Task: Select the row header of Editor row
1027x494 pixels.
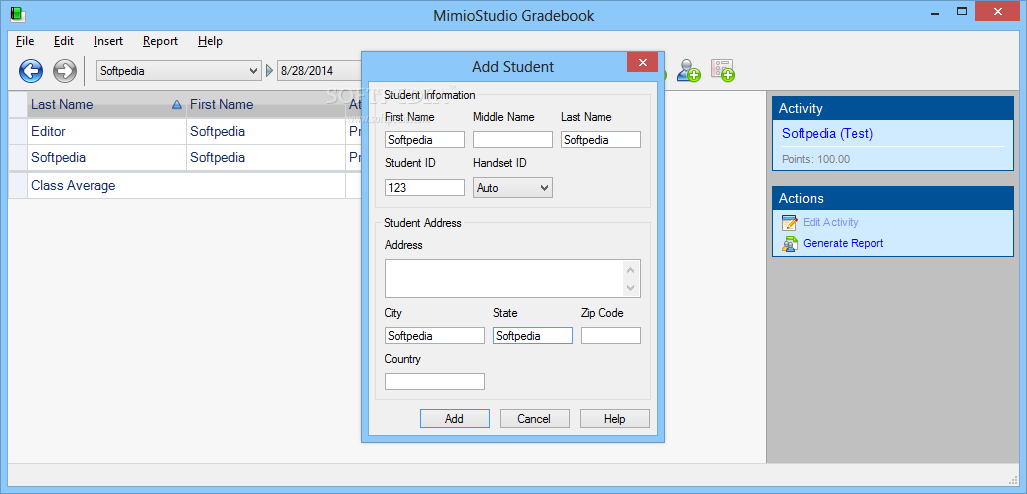Action: pyautogui.click(x=18, y=132)
